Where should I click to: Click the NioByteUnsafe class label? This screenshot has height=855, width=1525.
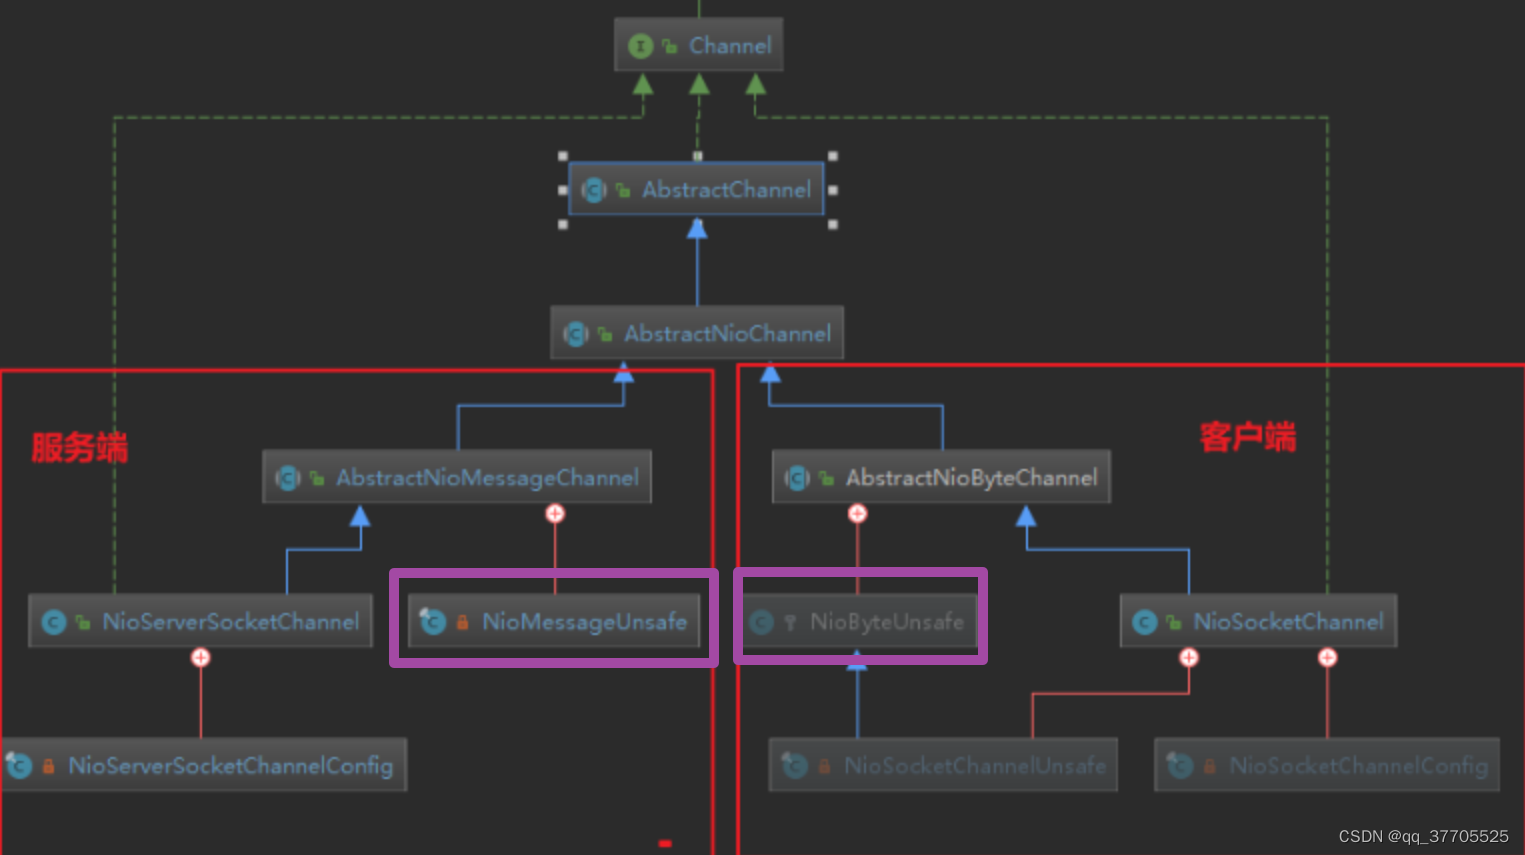coord(886,622)
